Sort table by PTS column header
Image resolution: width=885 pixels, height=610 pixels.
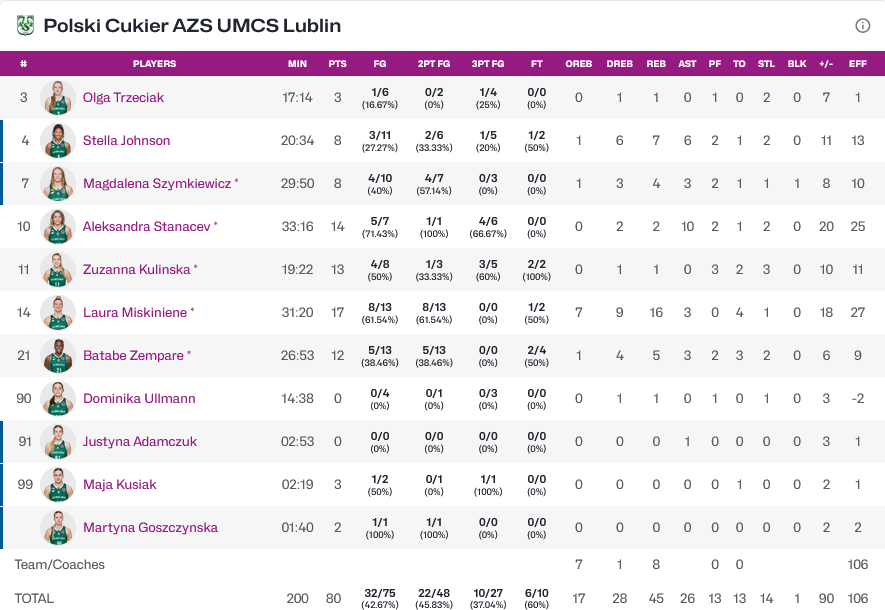point(338,64)
